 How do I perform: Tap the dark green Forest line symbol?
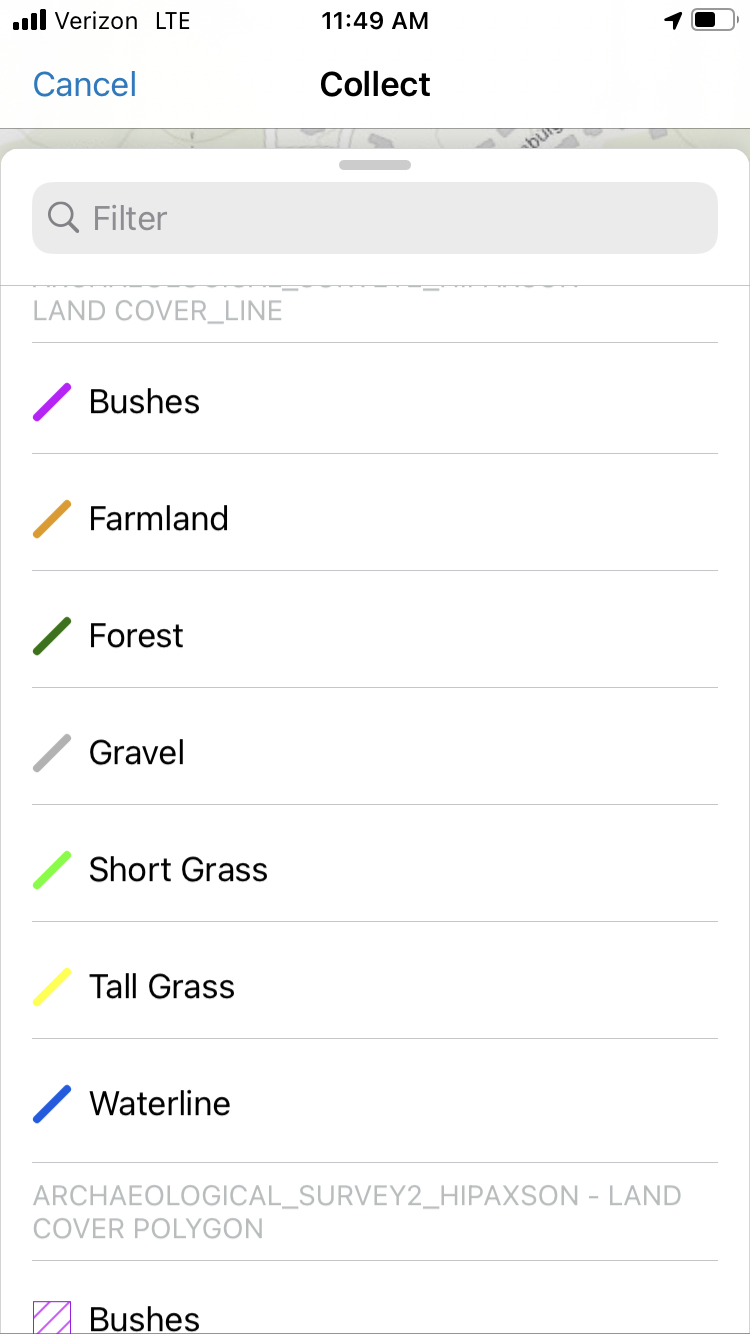[x=52, y=636]
